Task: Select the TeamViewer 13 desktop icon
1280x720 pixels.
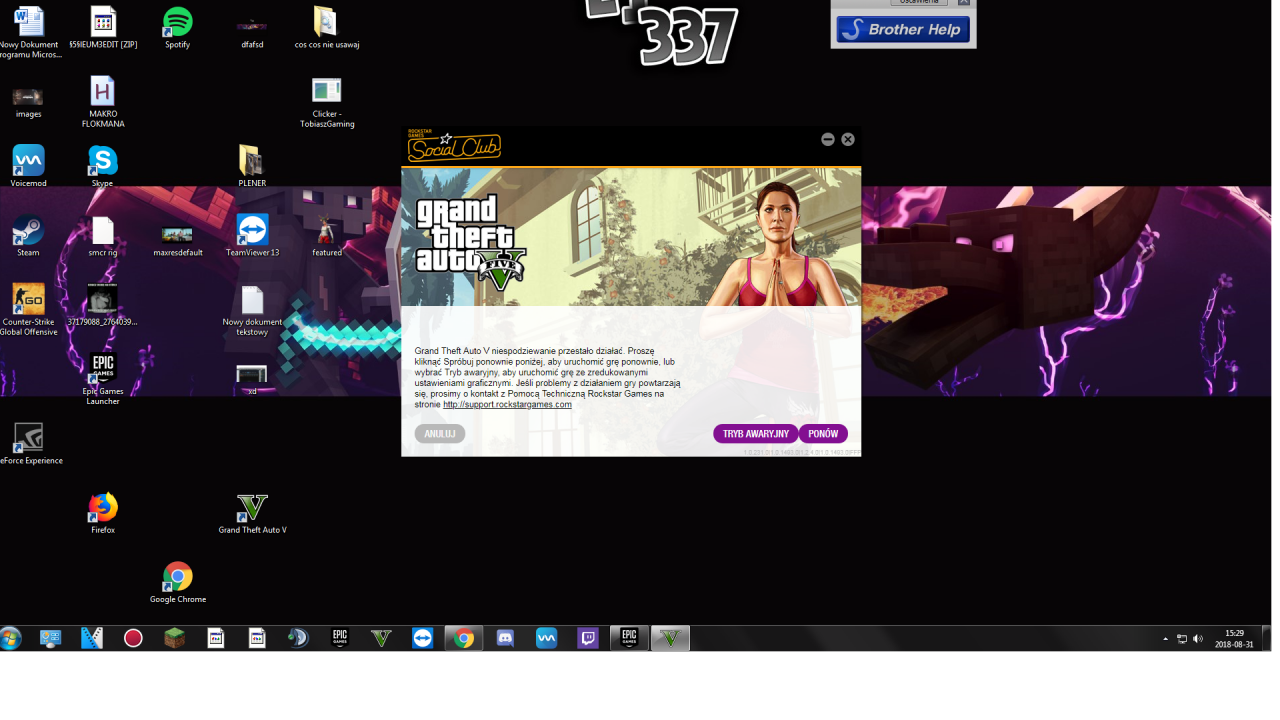Action: pyautogui.click(x=252, y=234)
